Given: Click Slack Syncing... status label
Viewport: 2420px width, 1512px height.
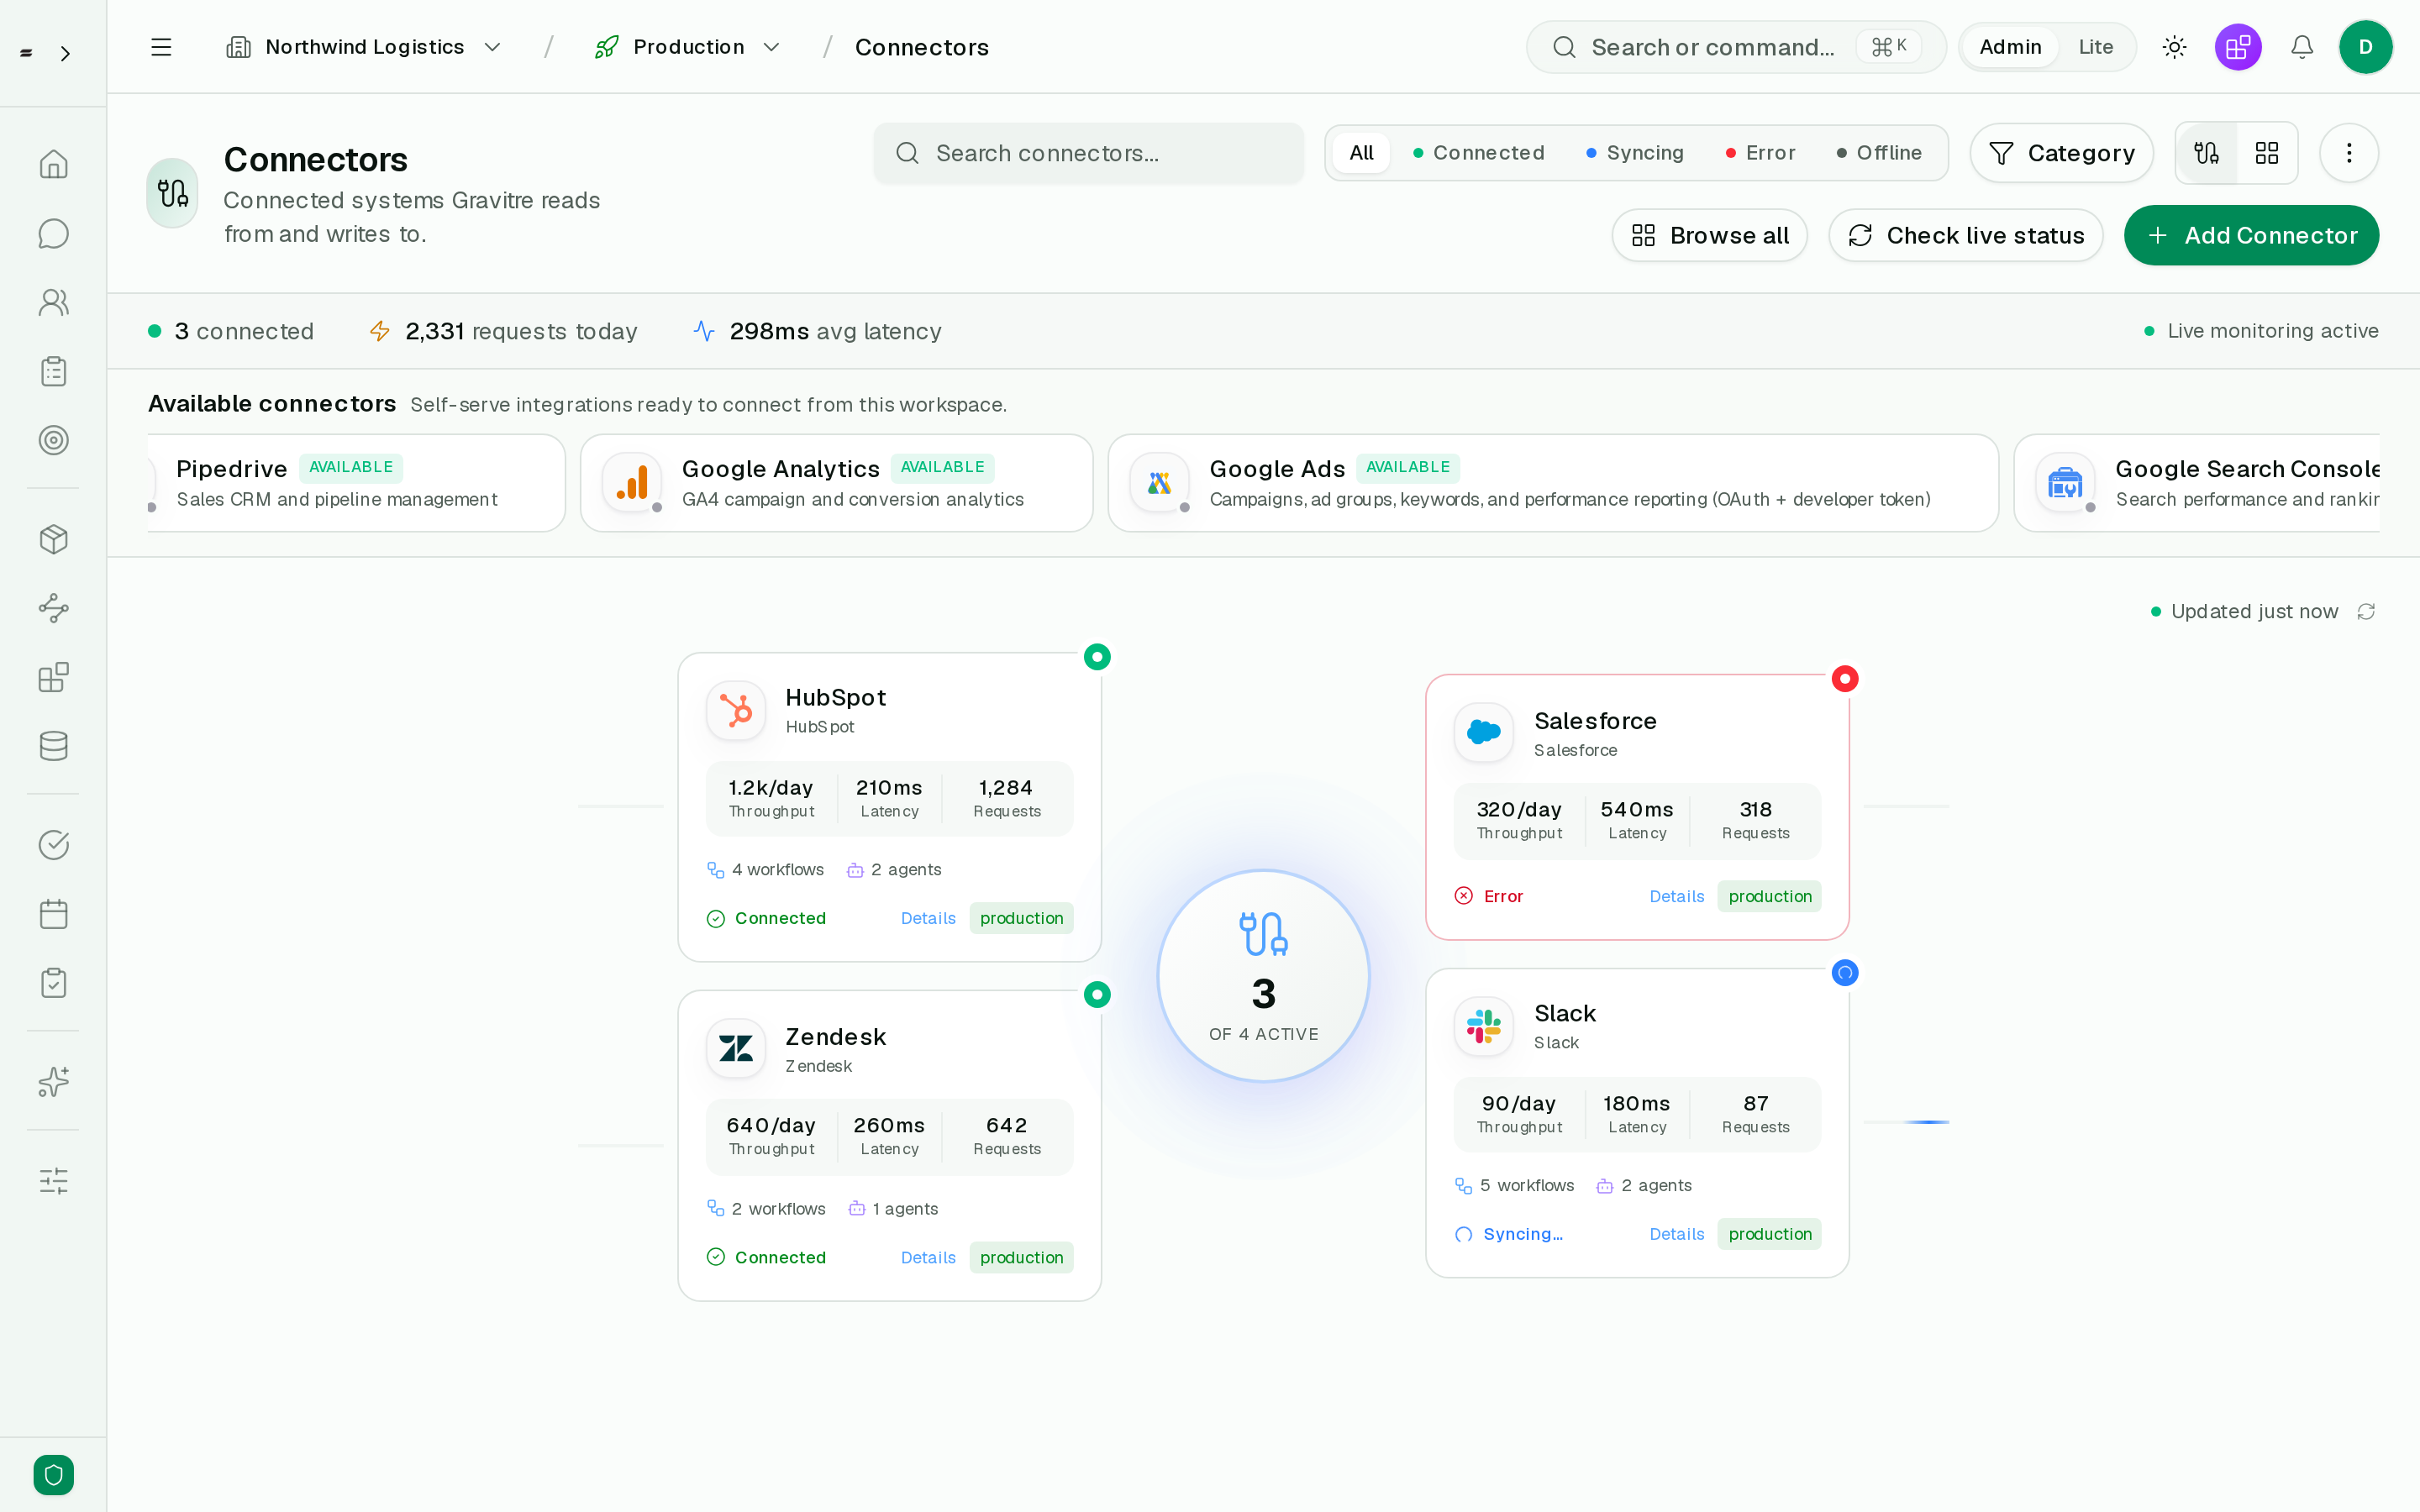Looking at the screenshot, I should click(1509, 1234).
